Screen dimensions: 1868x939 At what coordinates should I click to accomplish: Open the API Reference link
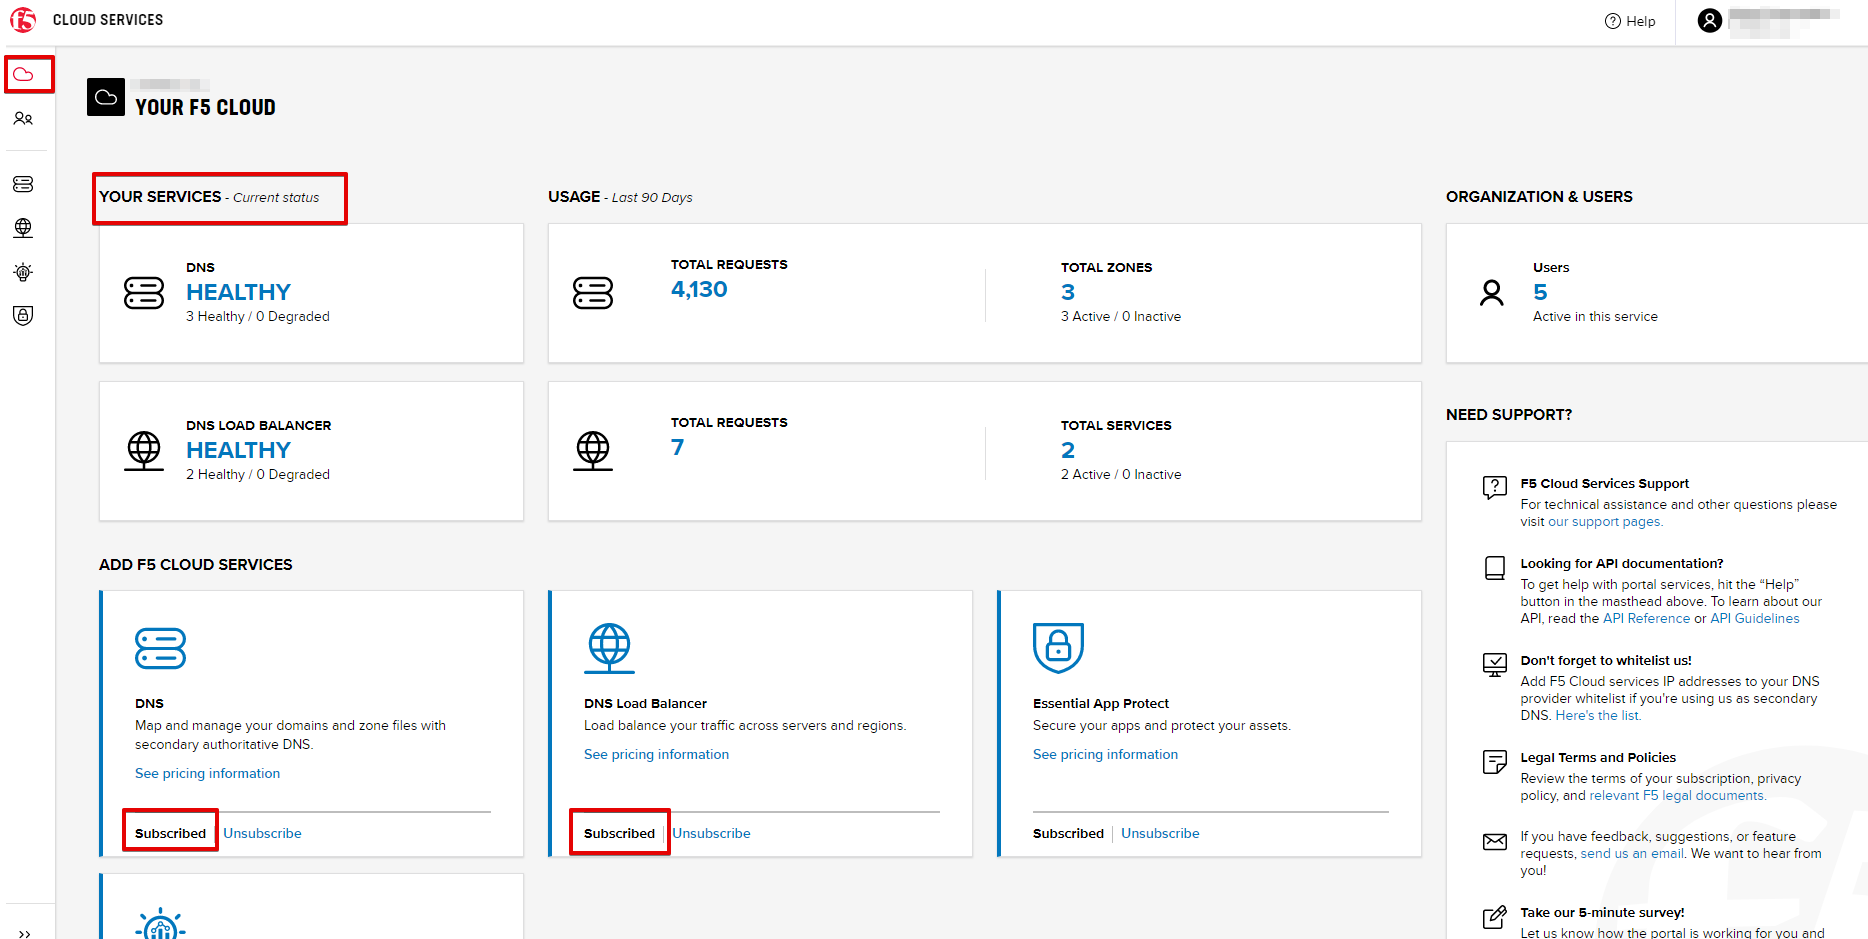click(x=1646, y=619)
